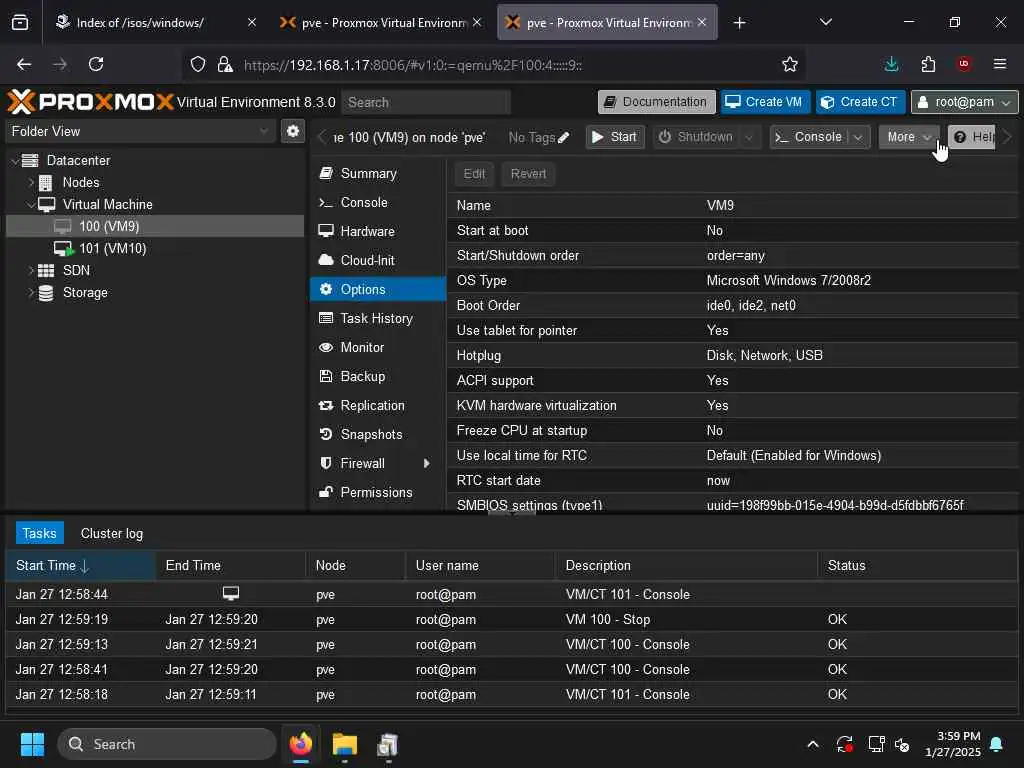Screen dimensions: 1024x768
Task: Open Firefox downloads arrow icon
Action: pos(891,64)
